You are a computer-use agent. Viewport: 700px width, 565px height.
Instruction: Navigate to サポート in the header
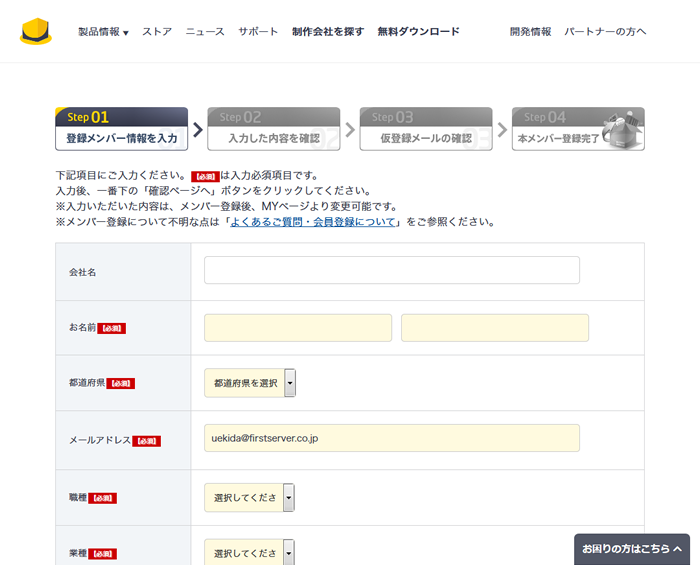pyautogui.click(x=258, y=32)
